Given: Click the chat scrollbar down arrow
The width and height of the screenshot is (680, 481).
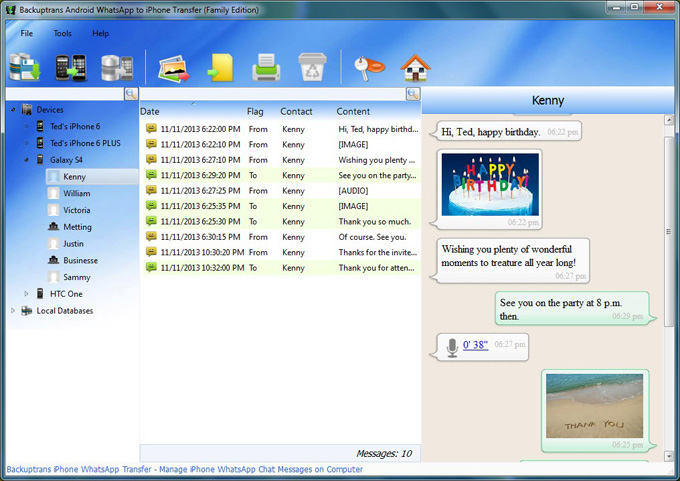Looking at the screenshot, I should tap(669, 456).
